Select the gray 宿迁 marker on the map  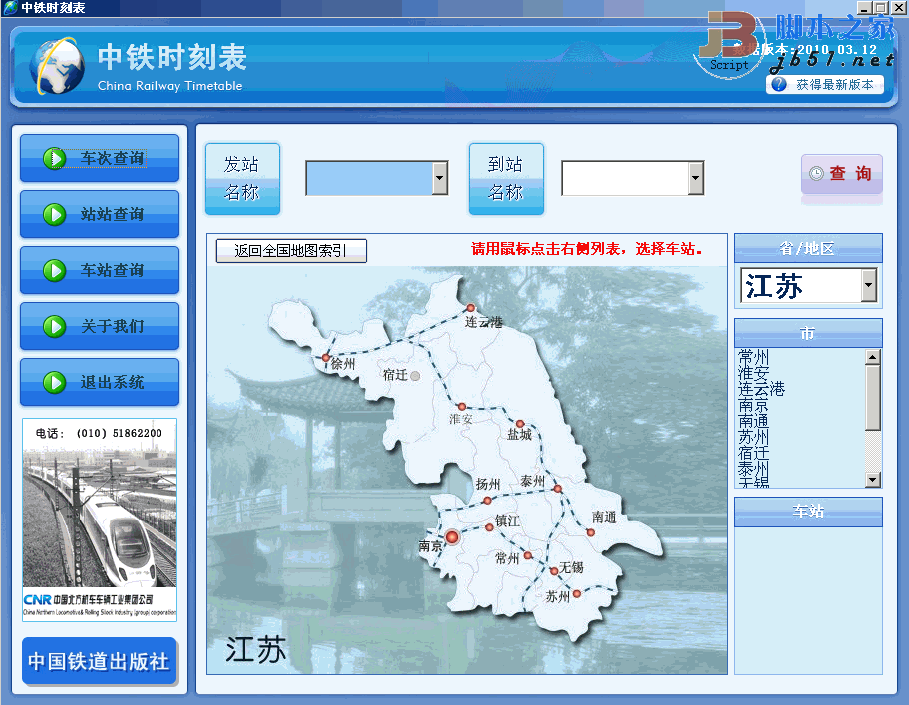coord(415,376)
